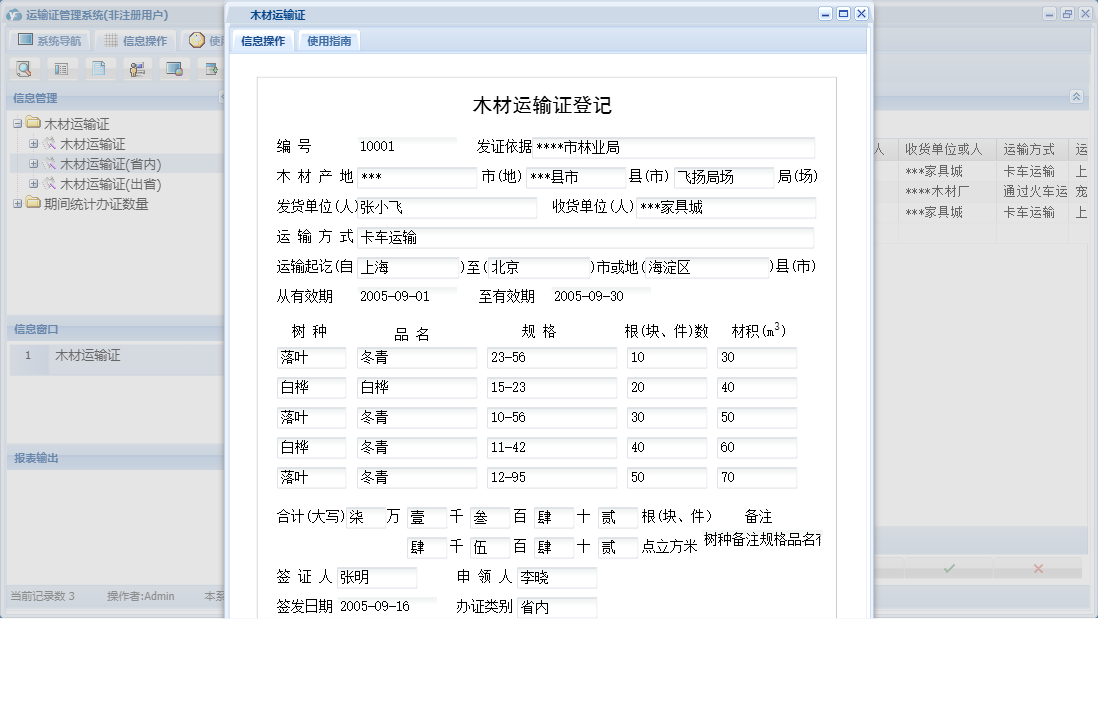
Task: Confirm with the green checkmark button
Action: 949,567
